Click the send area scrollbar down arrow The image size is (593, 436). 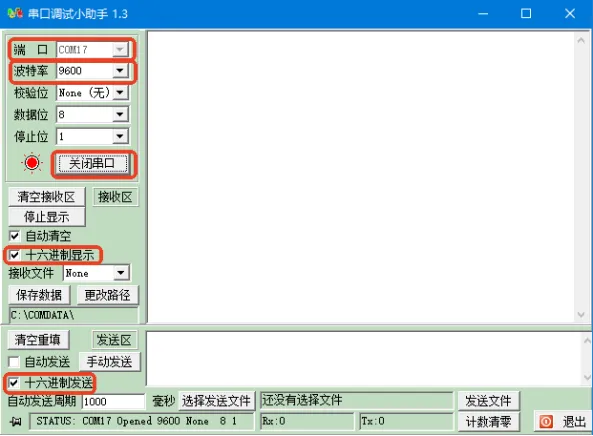tap(587, 377)
